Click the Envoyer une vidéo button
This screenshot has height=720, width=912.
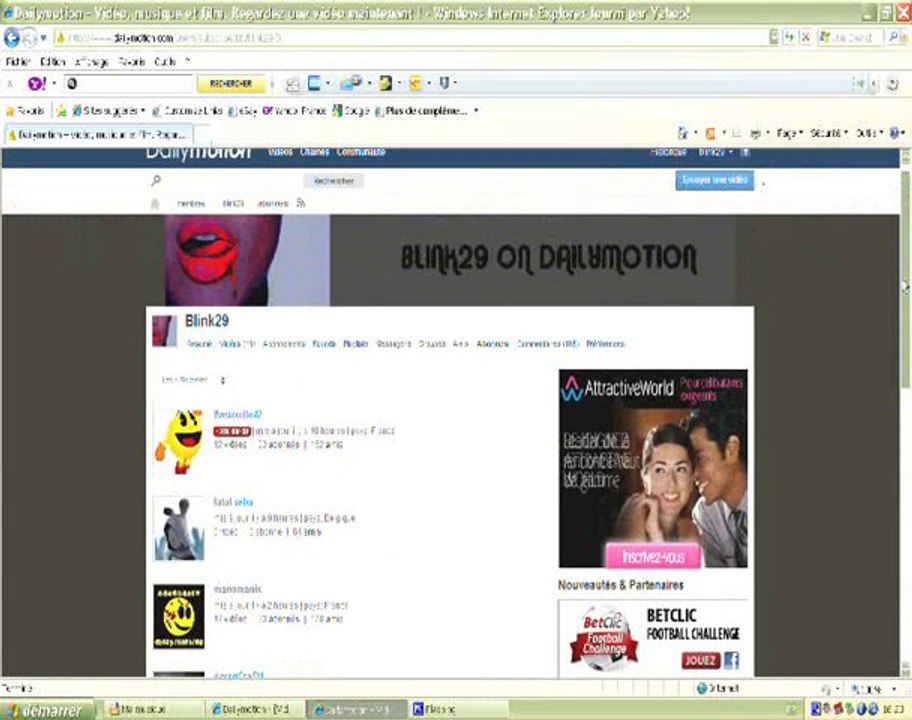coord(715,180)
